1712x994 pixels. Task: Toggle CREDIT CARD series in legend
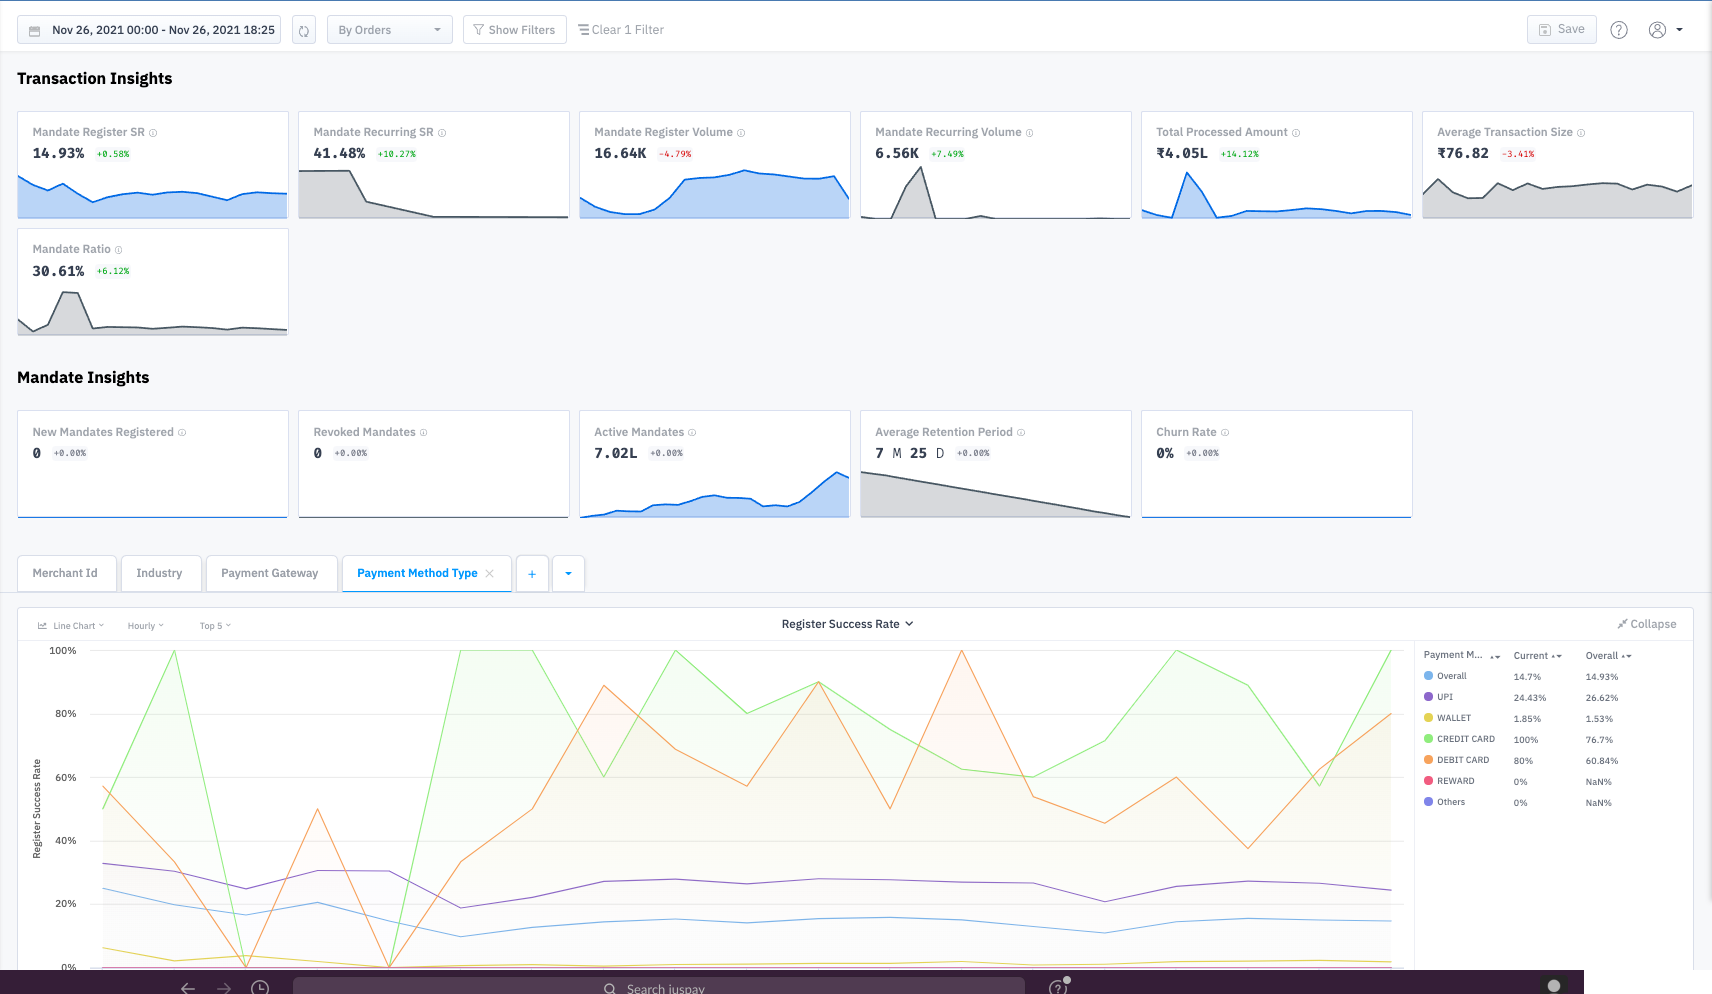(1460, 739)
